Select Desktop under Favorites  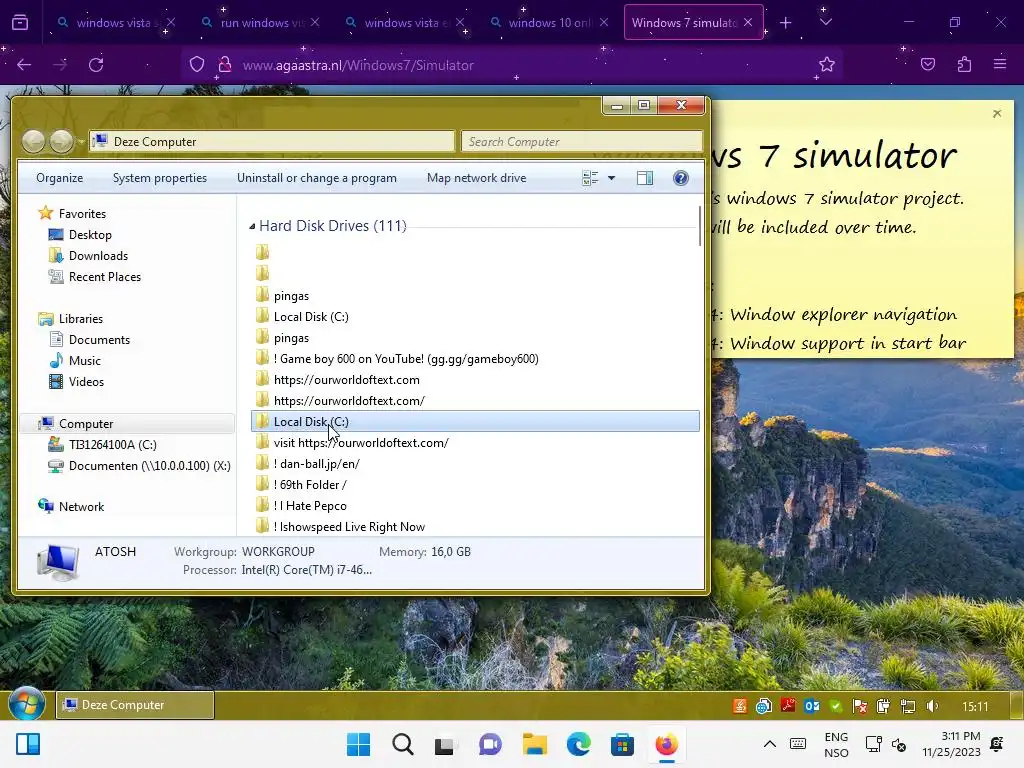(90, 234)
